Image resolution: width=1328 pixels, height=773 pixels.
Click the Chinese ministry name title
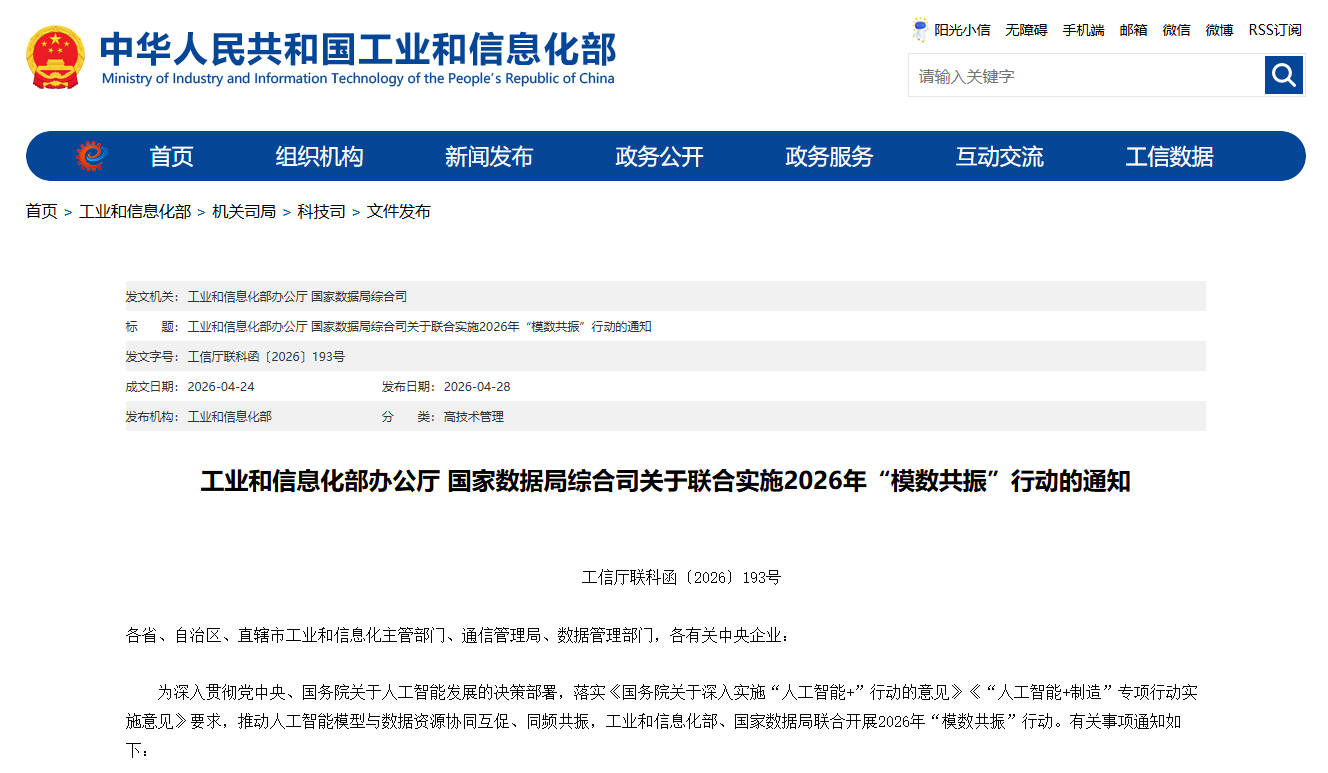[358, 48]
